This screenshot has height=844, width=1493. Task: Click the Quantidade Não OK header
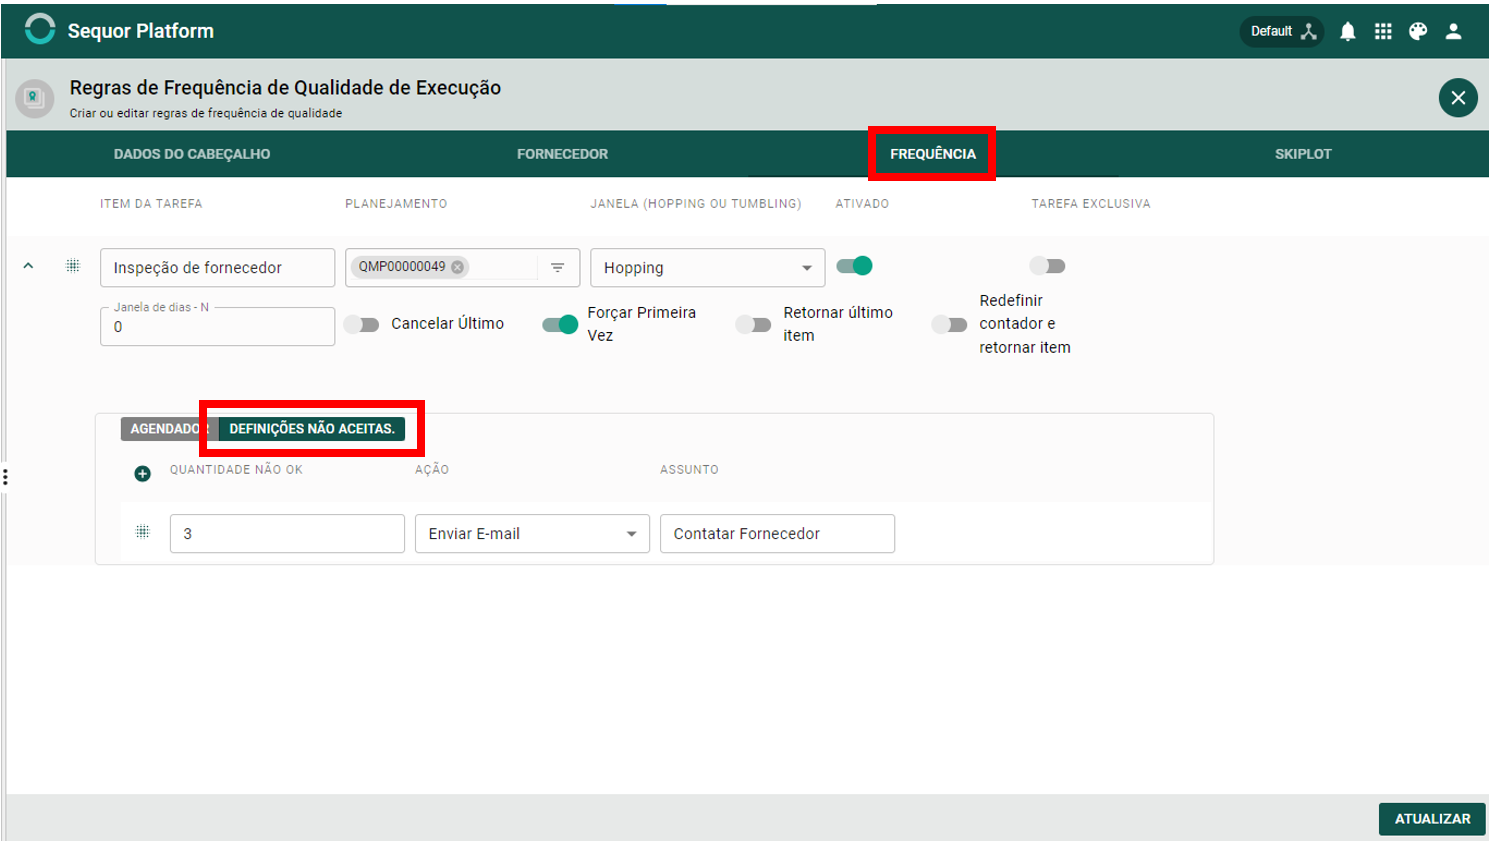point(236,470)
